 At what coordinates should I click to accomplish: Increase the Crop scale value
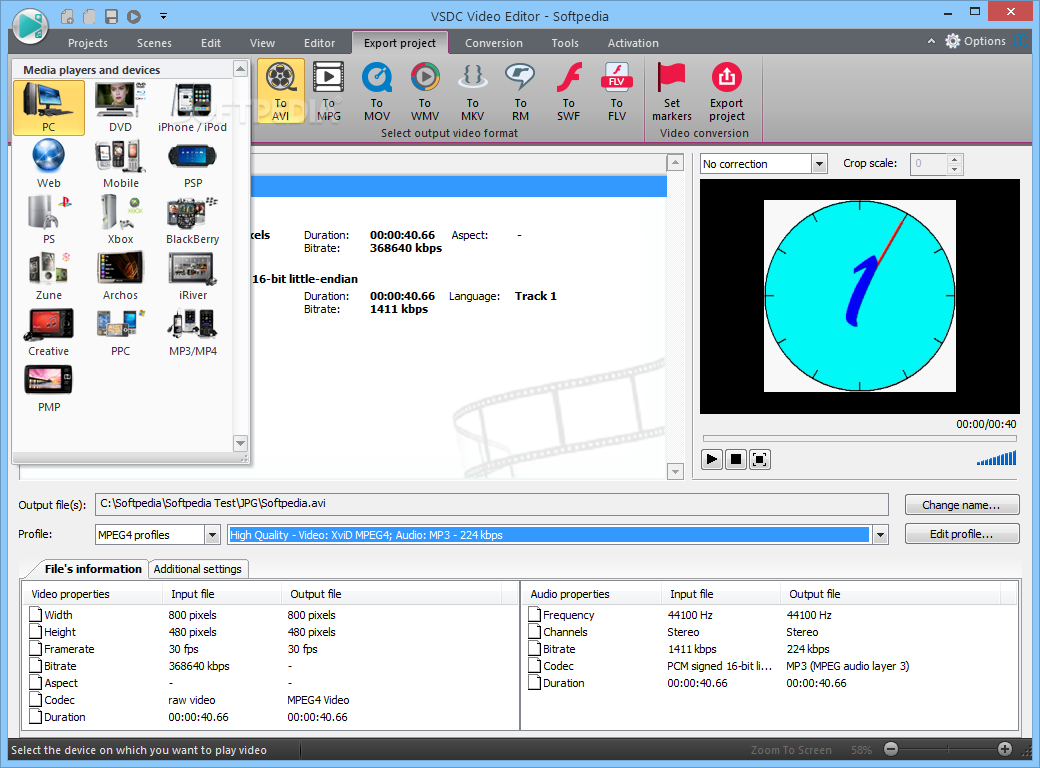click(x=954, y=159)
